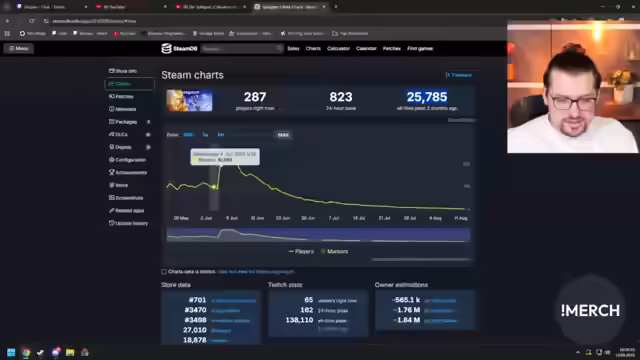Click the 823 24-hour peak number
The width and height of the screenshot is (640, 360).
pos(341,97)
